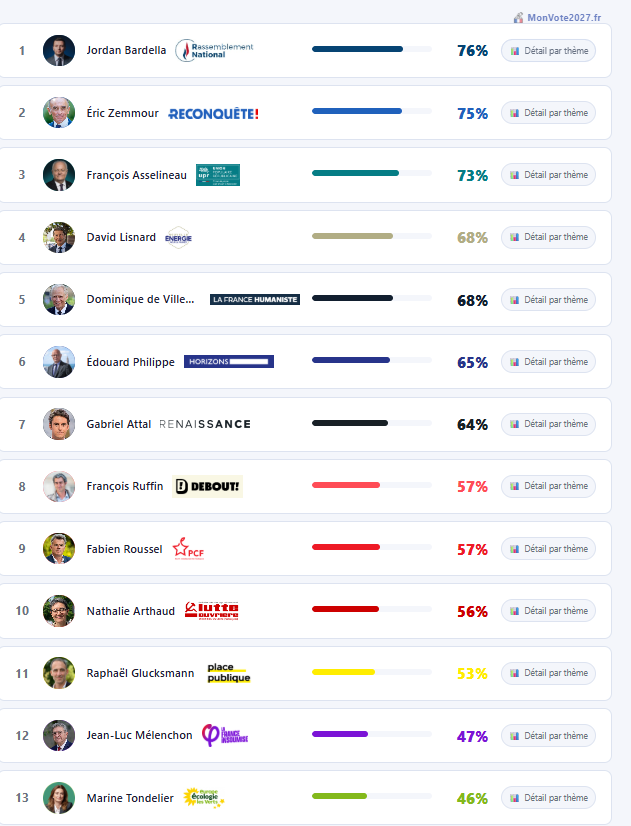
Task: Click François Ruffin's red progress bar
Action: click(x=346, y=485)
